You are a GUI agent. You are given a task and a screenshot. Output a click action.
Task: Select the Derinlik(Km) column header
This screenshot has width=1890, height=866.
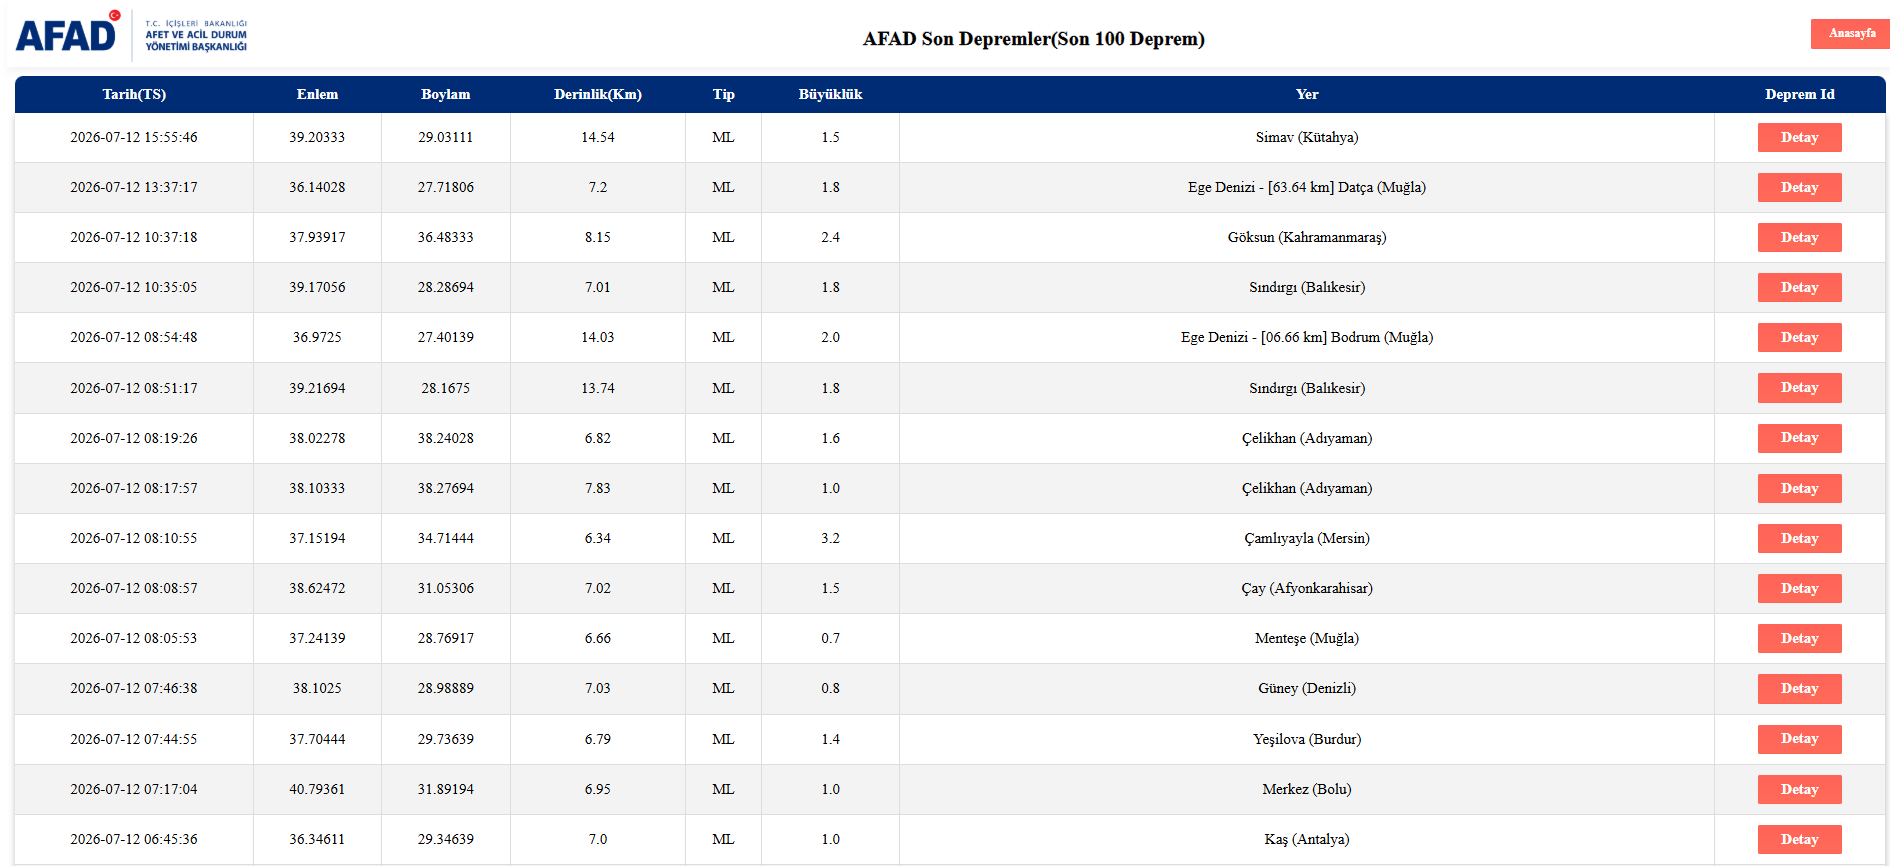pyautogui.click(x=598, y=94)
